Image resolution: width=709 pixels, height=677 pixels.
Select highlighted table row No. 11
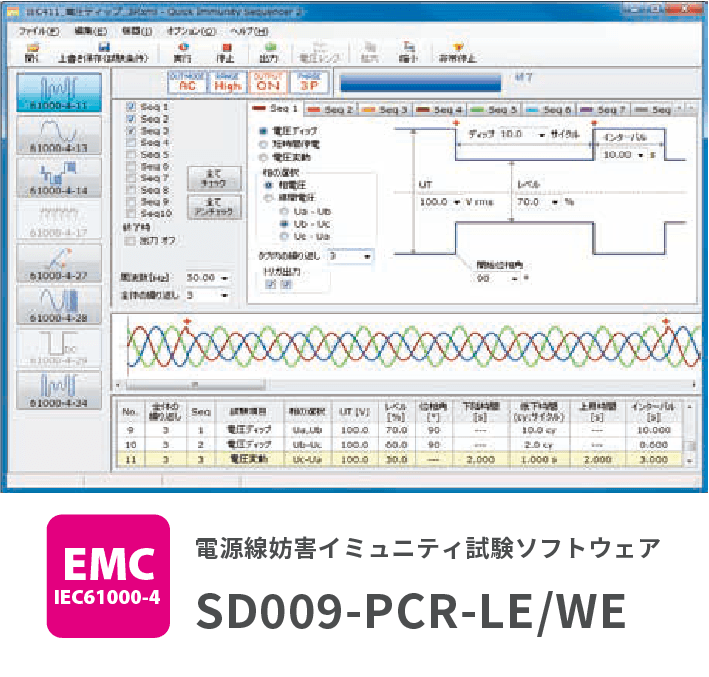399,459
